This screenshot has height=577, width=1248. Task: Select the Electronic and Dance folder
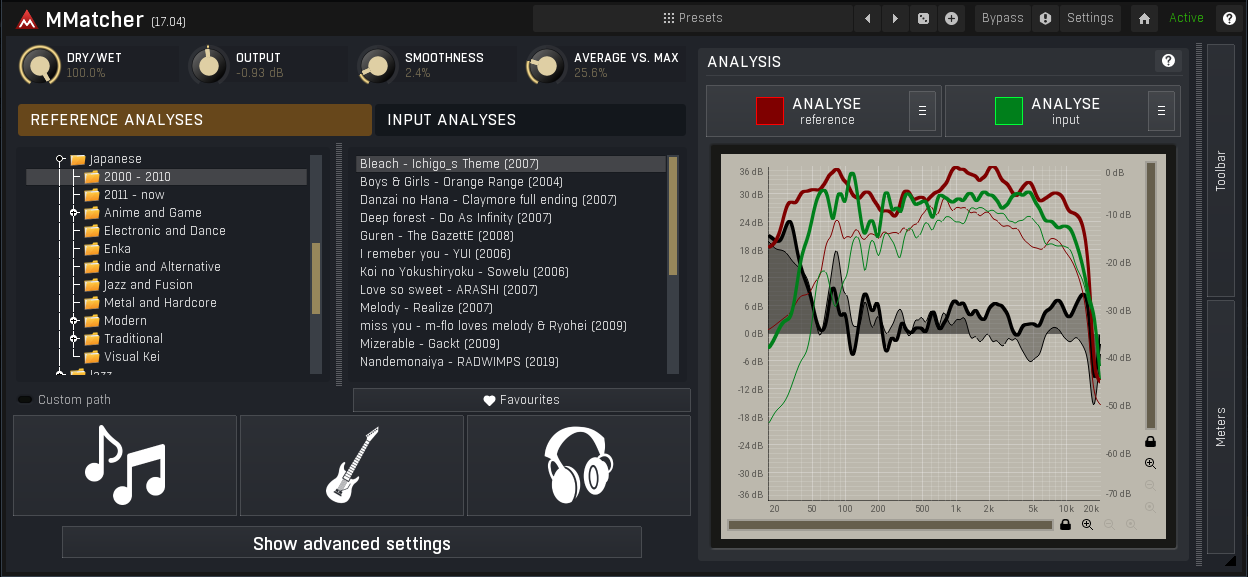(166, 231)
